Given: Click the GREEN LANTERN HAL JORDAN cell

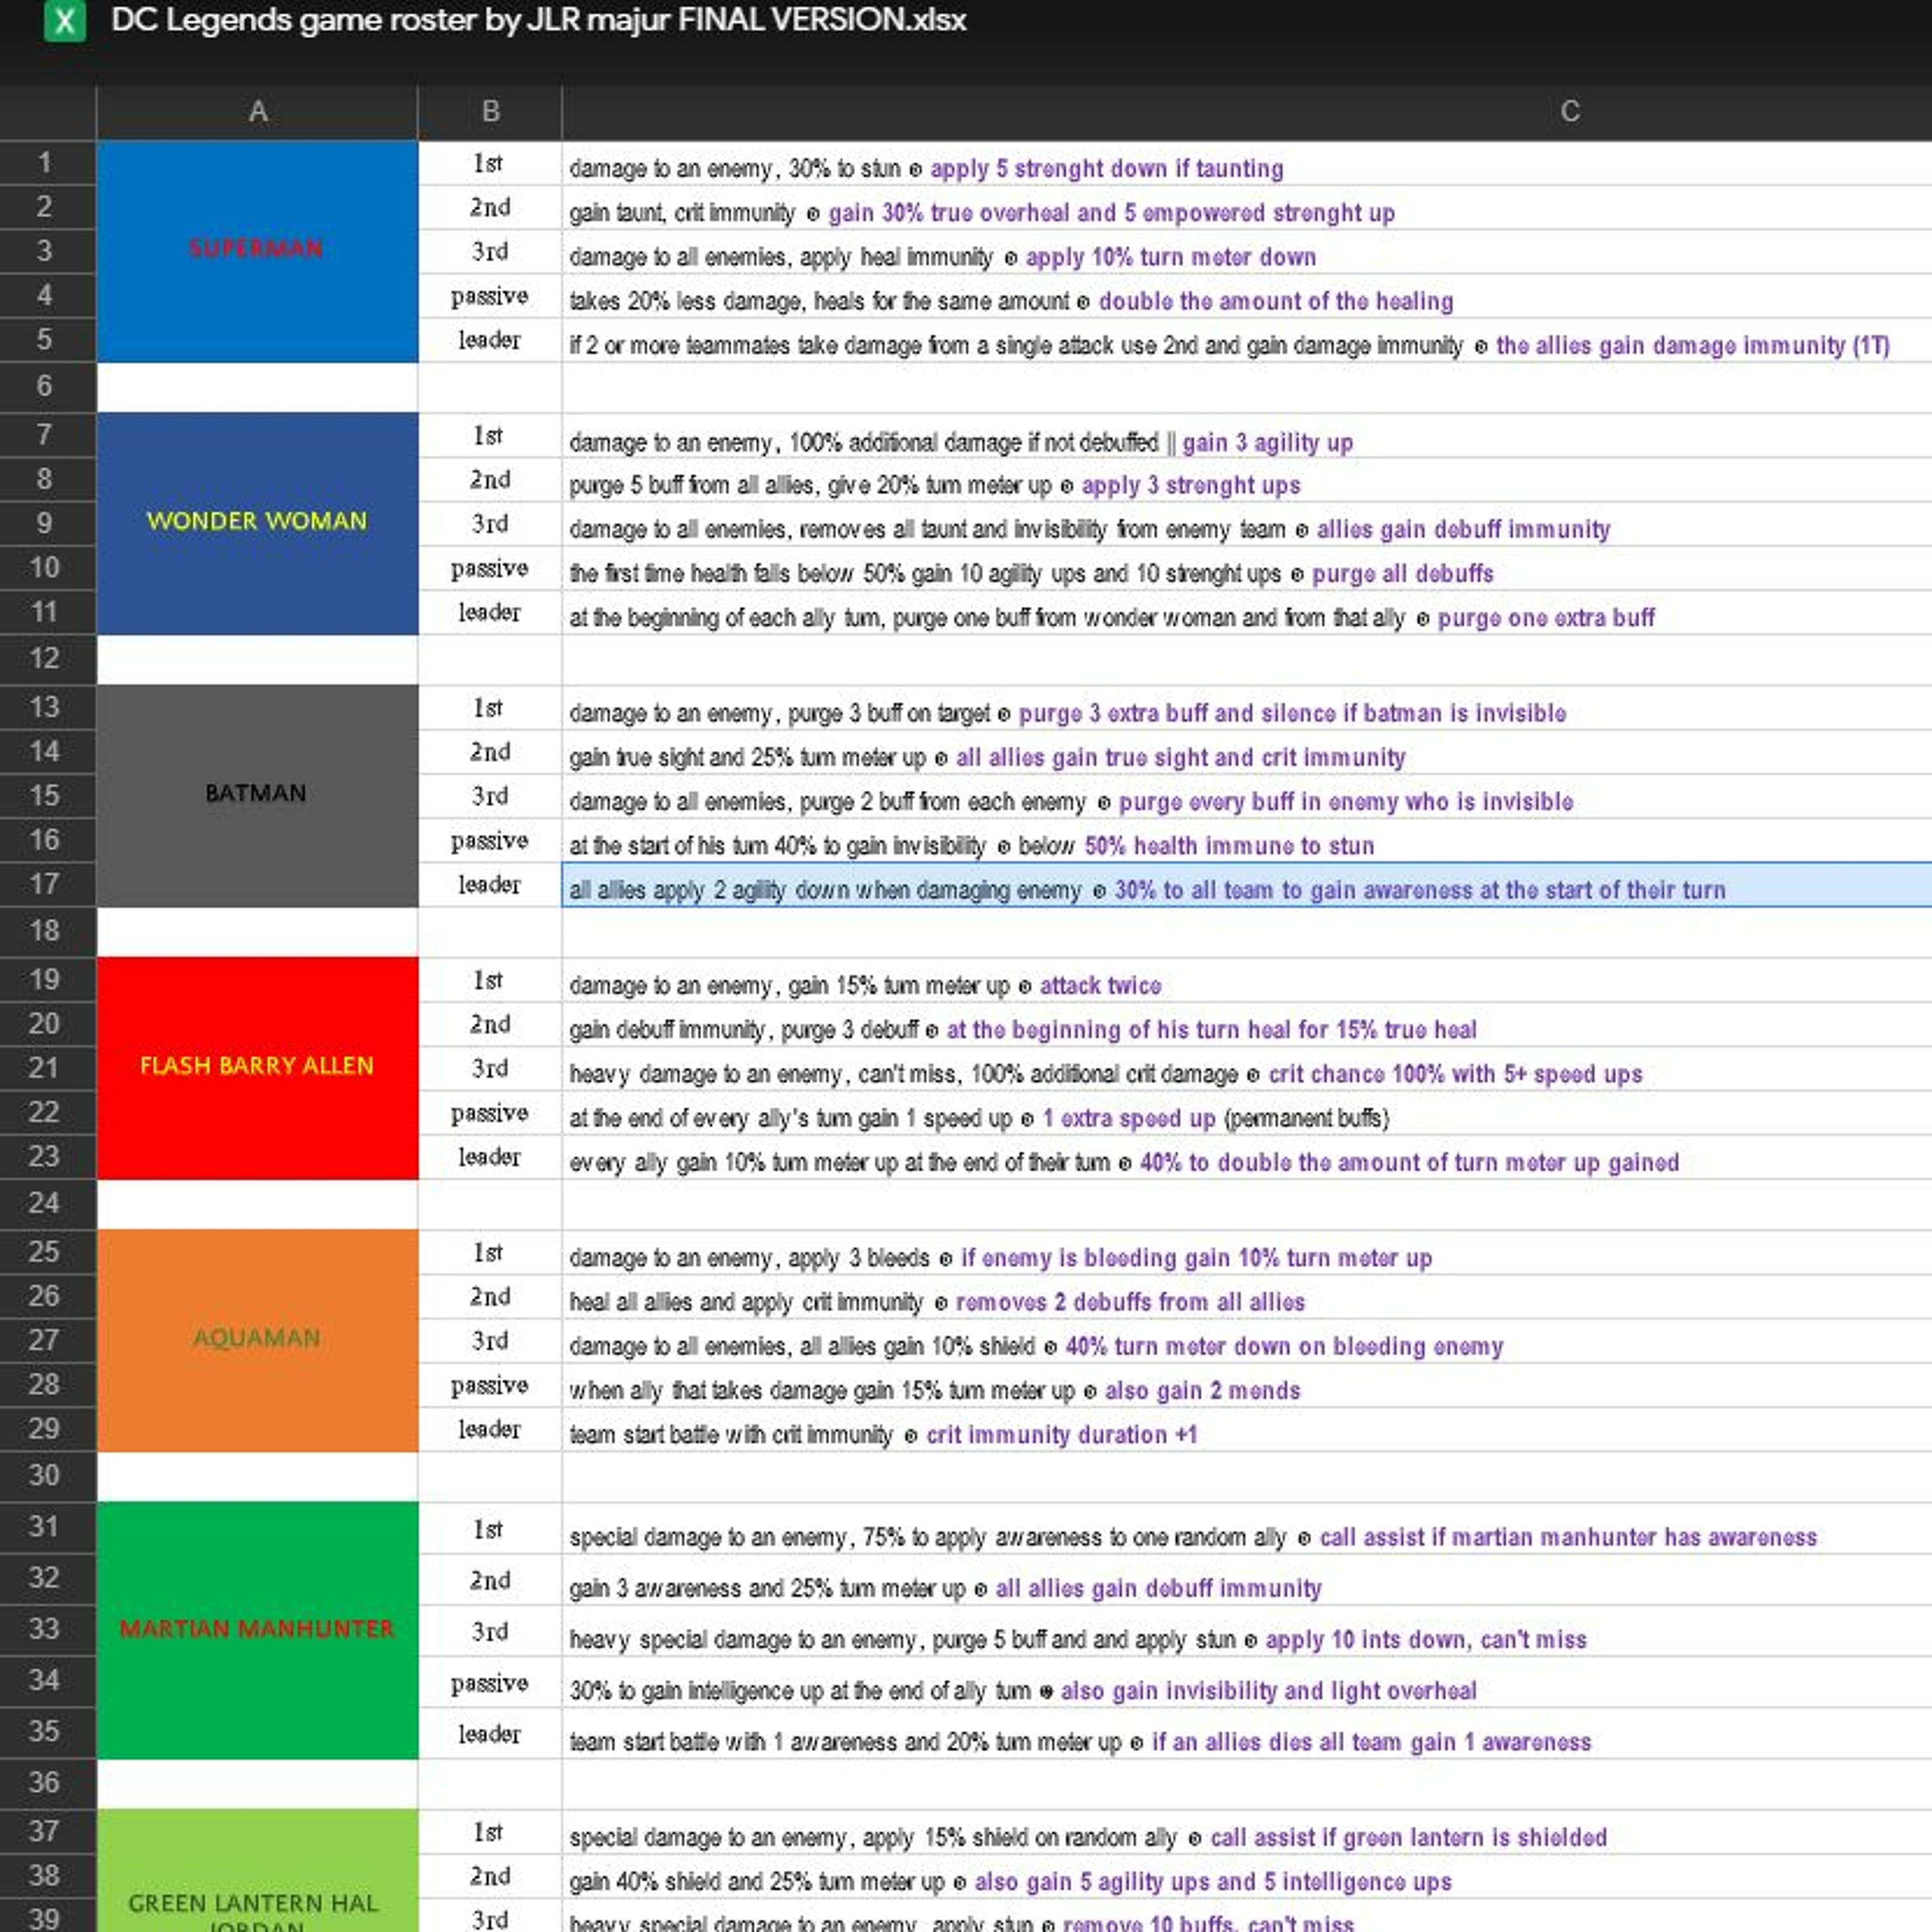Looking at the screenshot, I should point(257,1870).
